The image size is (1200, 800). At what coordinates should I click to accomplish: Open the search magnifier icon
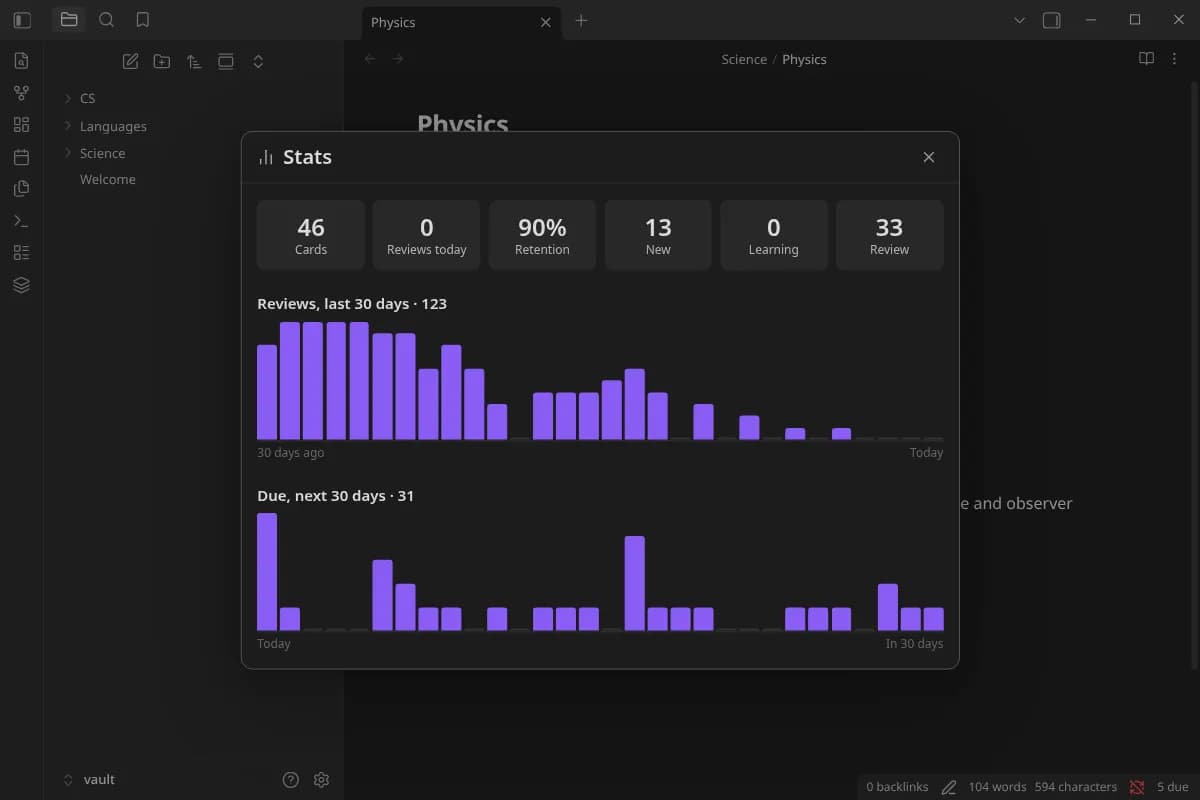(x=106, y=20)
